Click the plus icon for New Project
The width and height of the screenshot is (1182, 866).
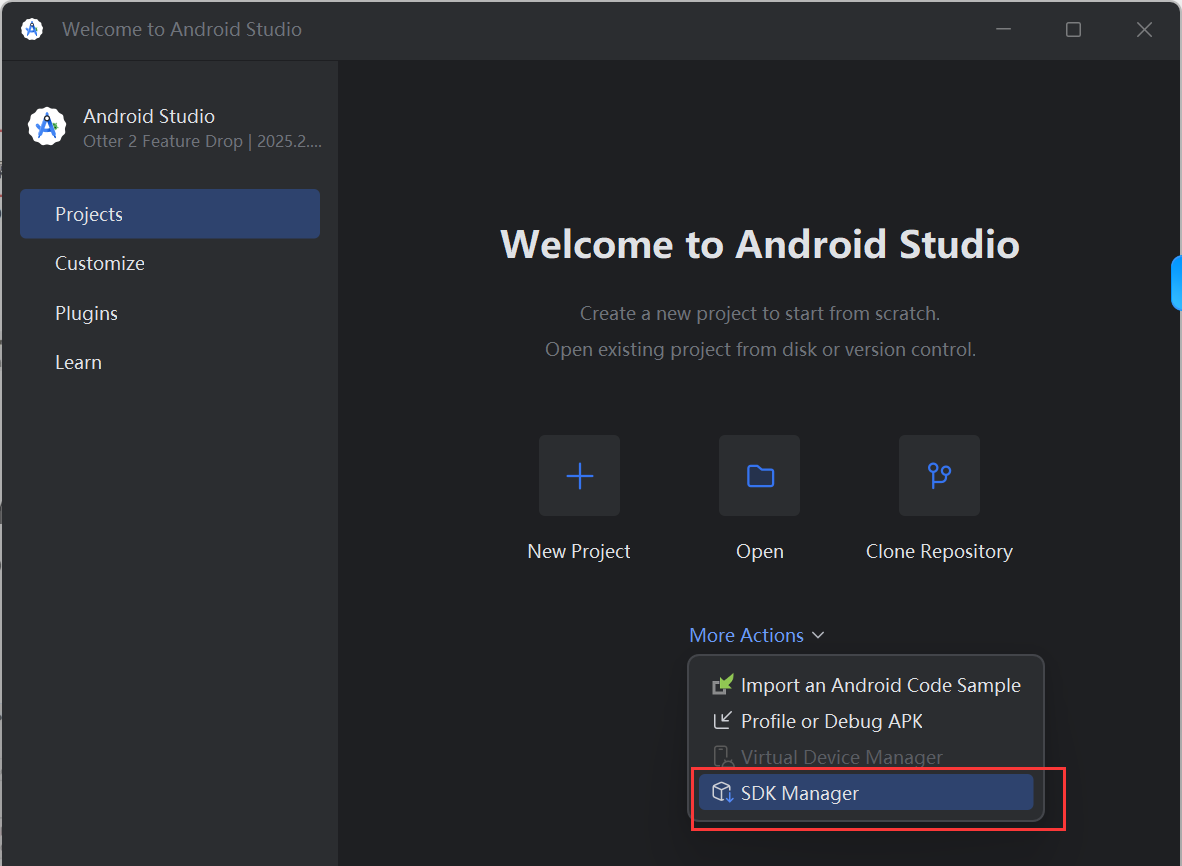click(579, 475)
